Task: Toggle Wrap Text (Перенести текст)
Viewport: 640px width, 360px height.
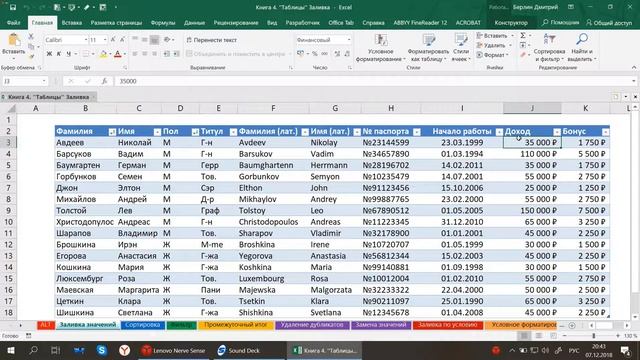Action: click(211, 40)
